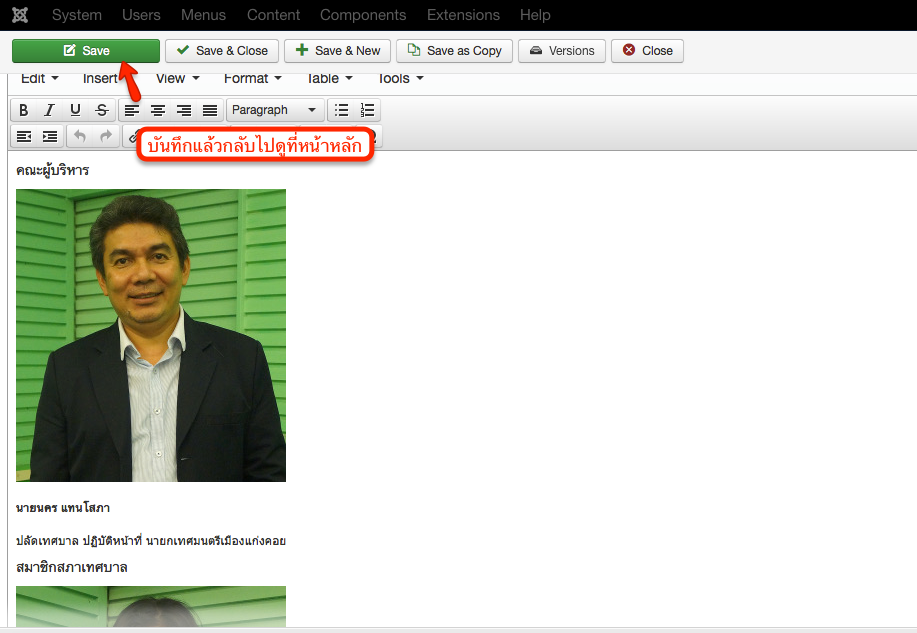Image resolution: width=917 pixels, height=633 pixels.
Task: Open the Help menu
Action: [x=535, y=15]
